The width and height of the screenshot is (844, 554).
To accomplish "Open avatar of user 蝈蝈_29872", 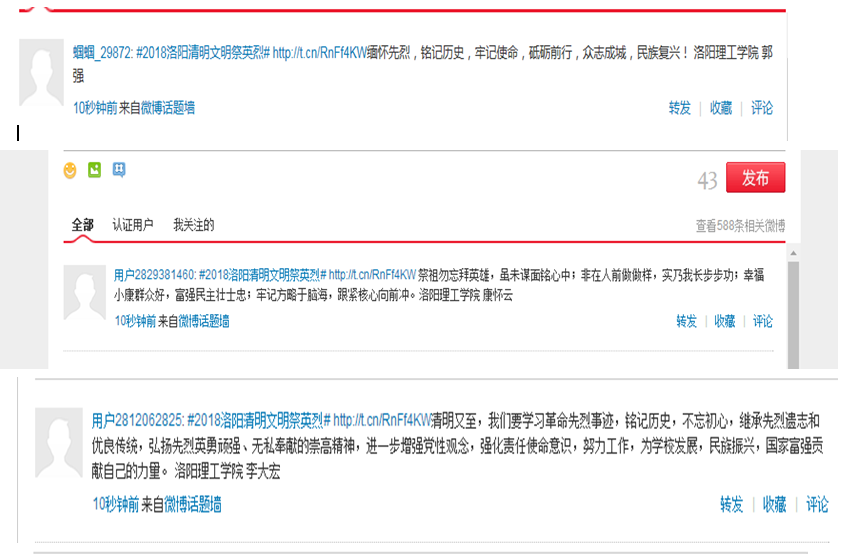I will (x=41, y=74).
